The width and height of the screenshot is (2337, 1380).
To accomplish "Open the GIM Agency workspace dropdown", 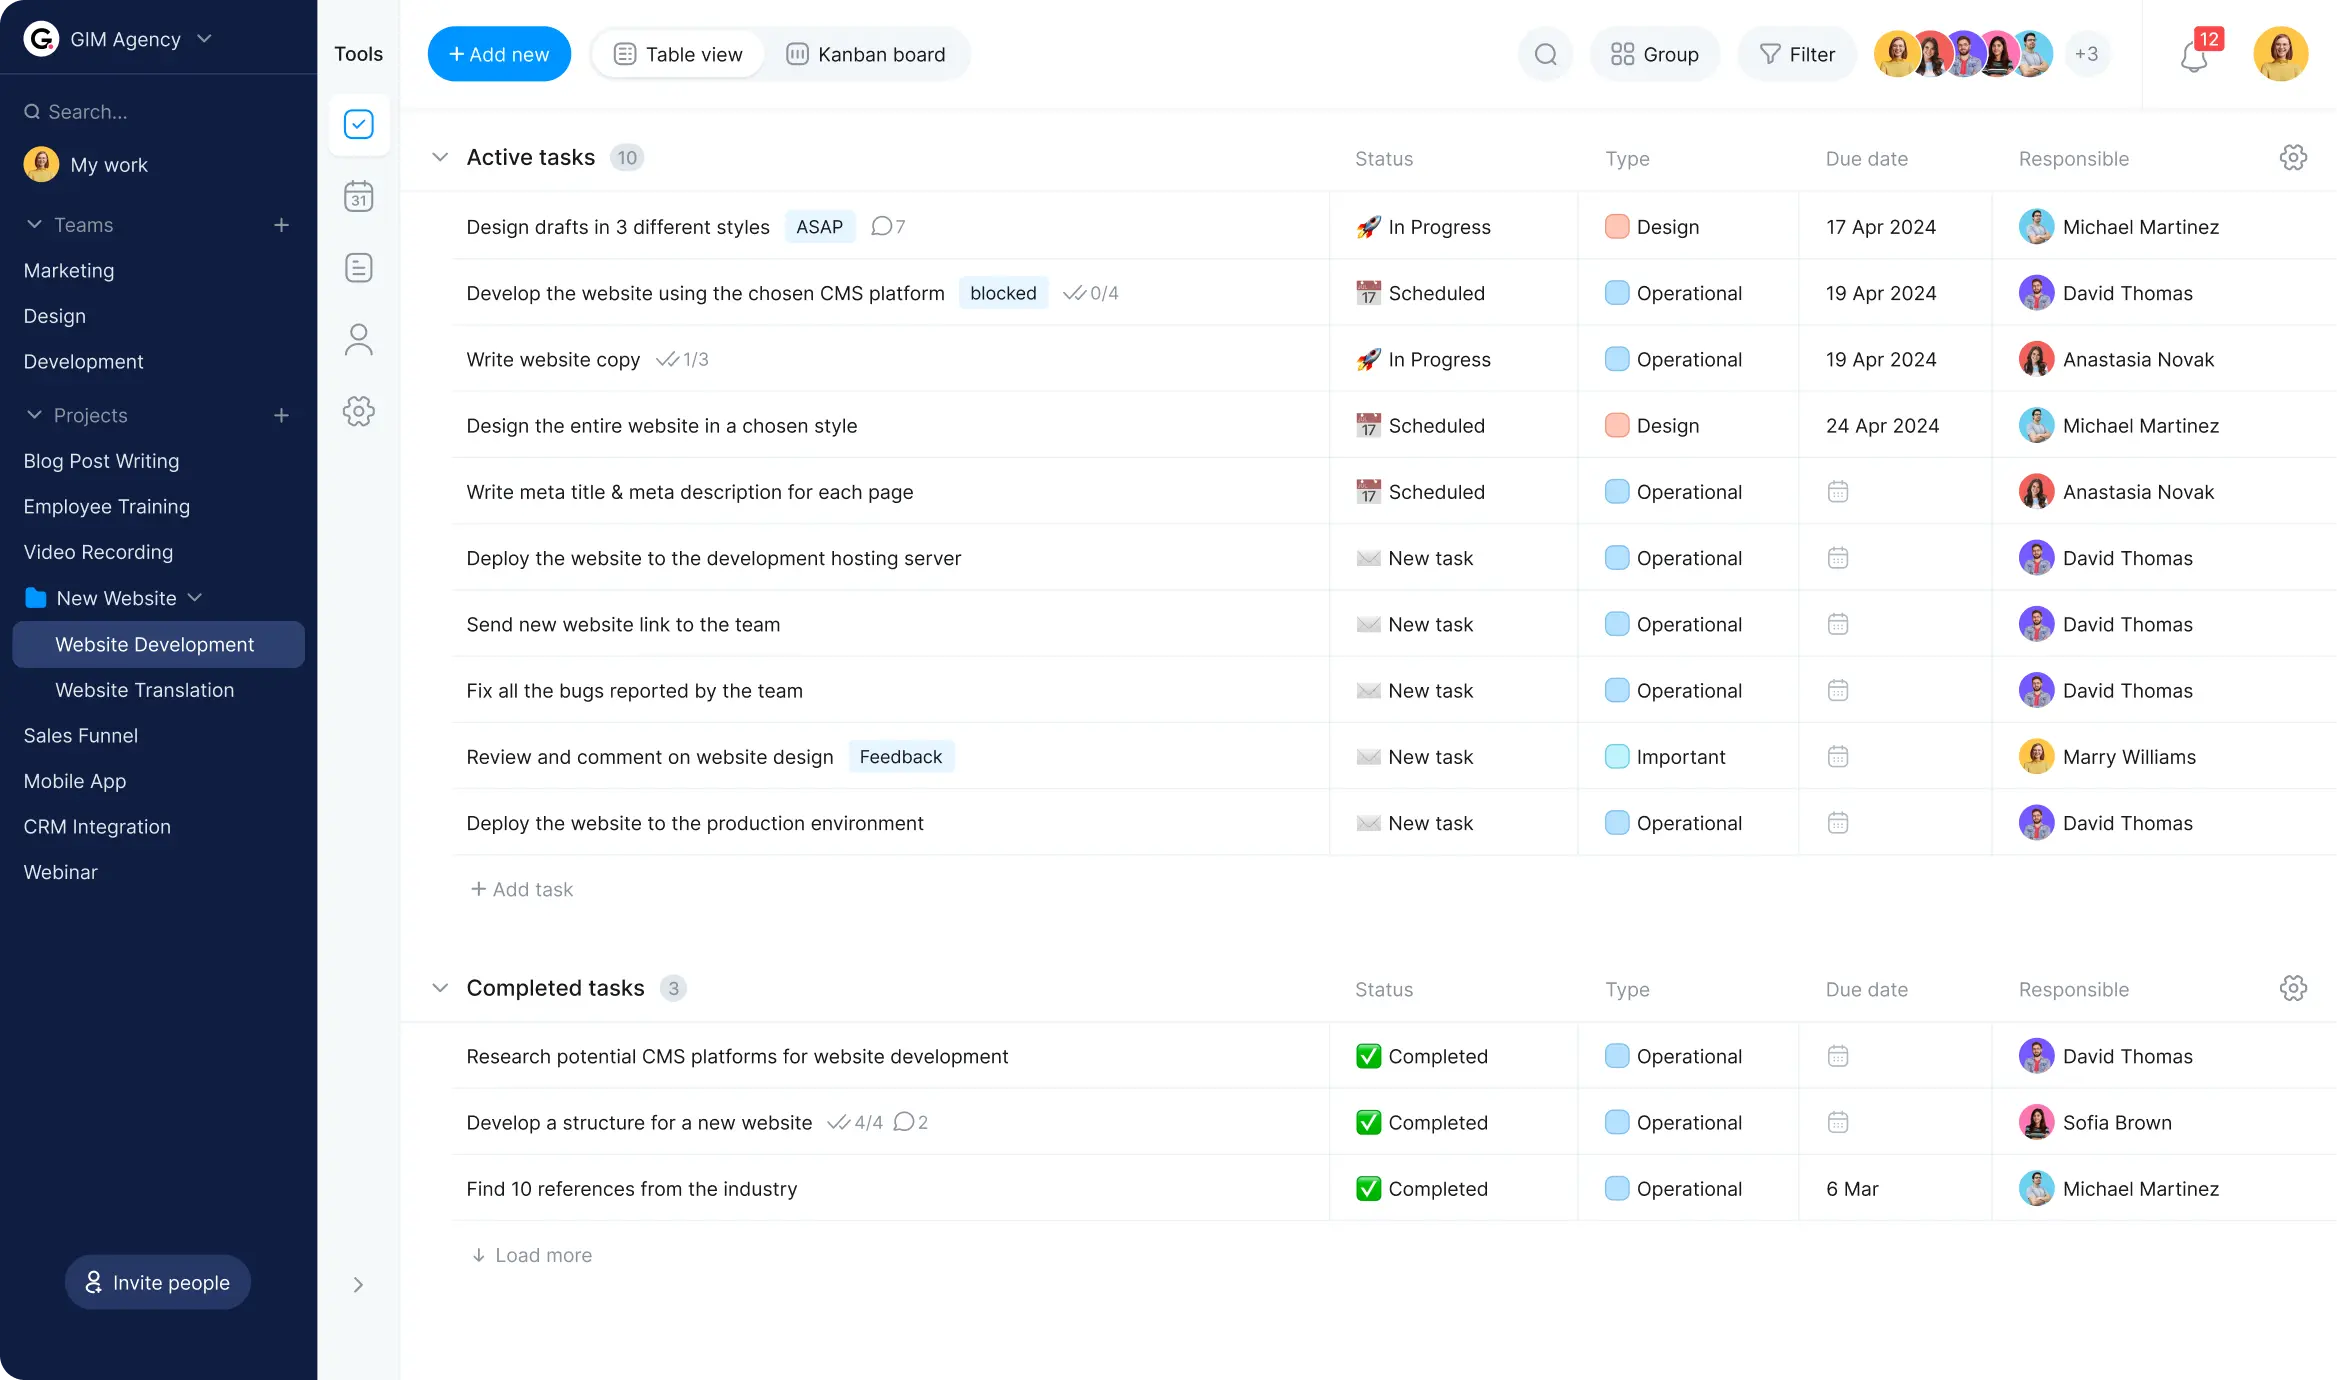I will pyautogui.click(x=205, y=39).
